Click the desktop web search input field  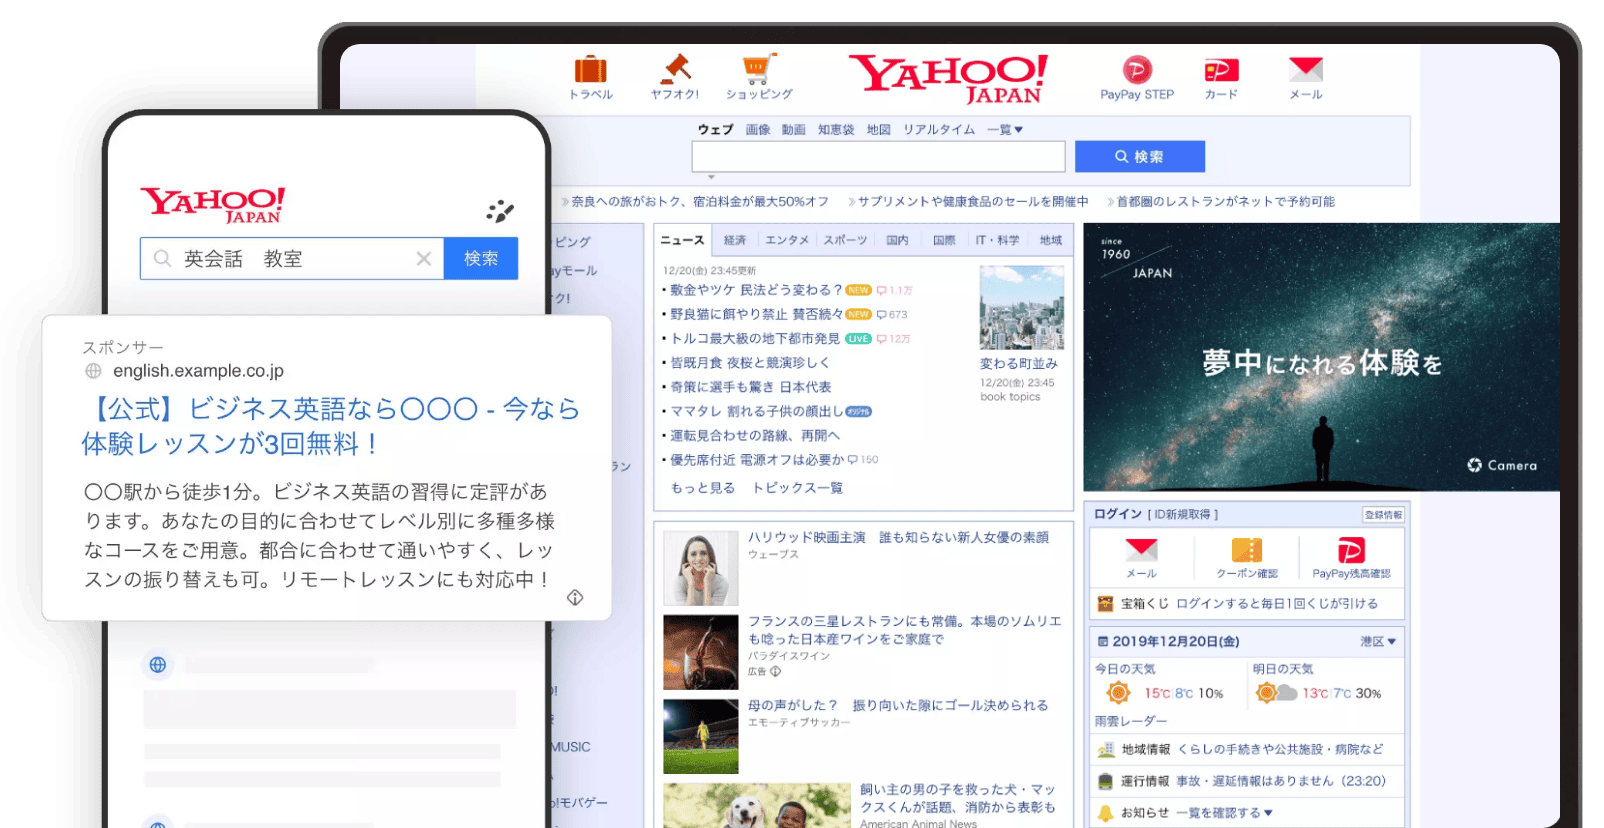point(878,157)
